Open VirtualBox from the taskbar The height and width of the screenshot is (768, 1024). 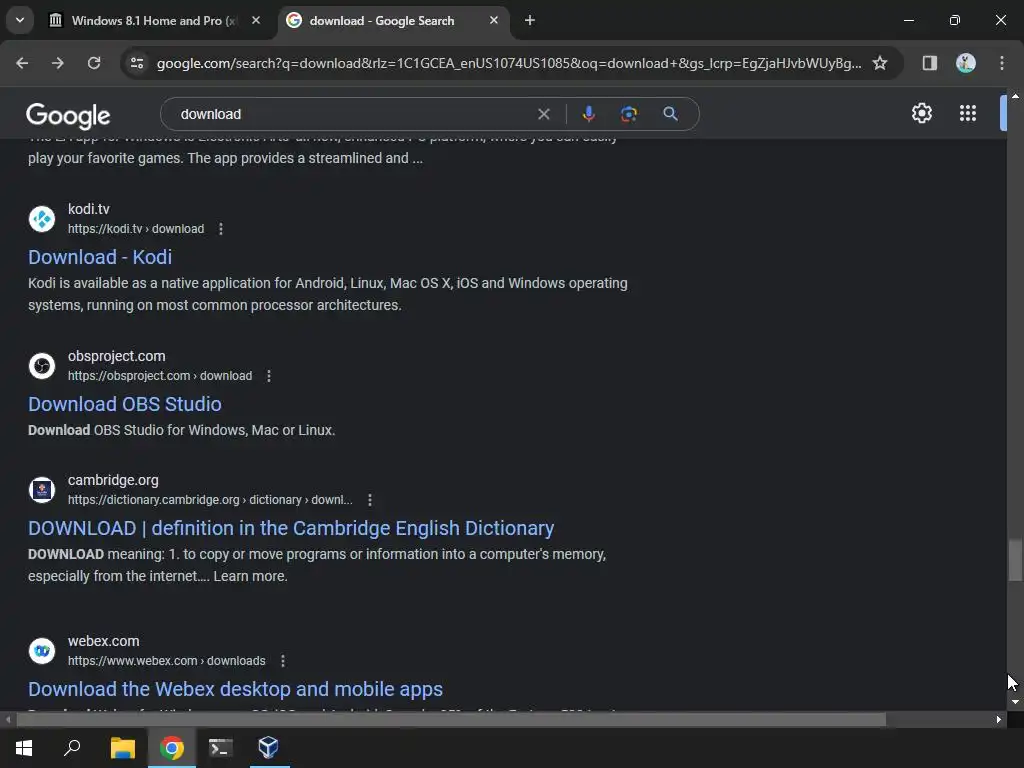268,748
